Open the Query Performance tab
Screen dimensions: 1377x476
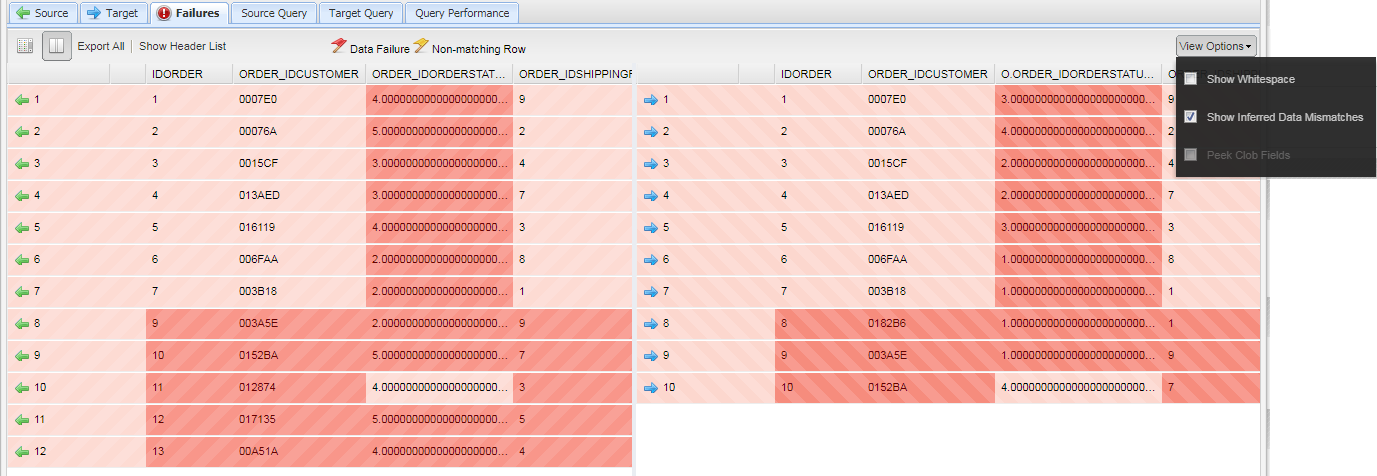(463, 13)
